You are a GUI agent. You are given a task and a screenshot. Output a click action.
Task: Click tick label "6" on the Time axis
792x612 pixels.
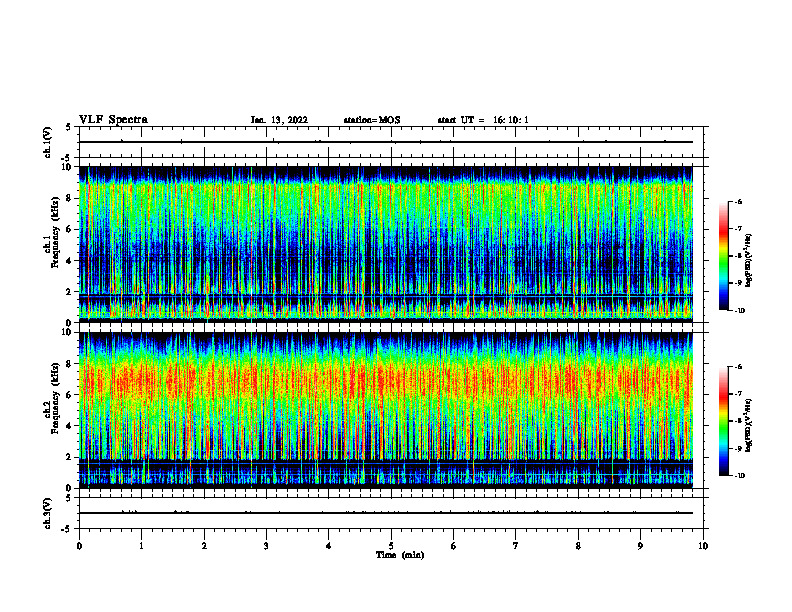[454, 546]
